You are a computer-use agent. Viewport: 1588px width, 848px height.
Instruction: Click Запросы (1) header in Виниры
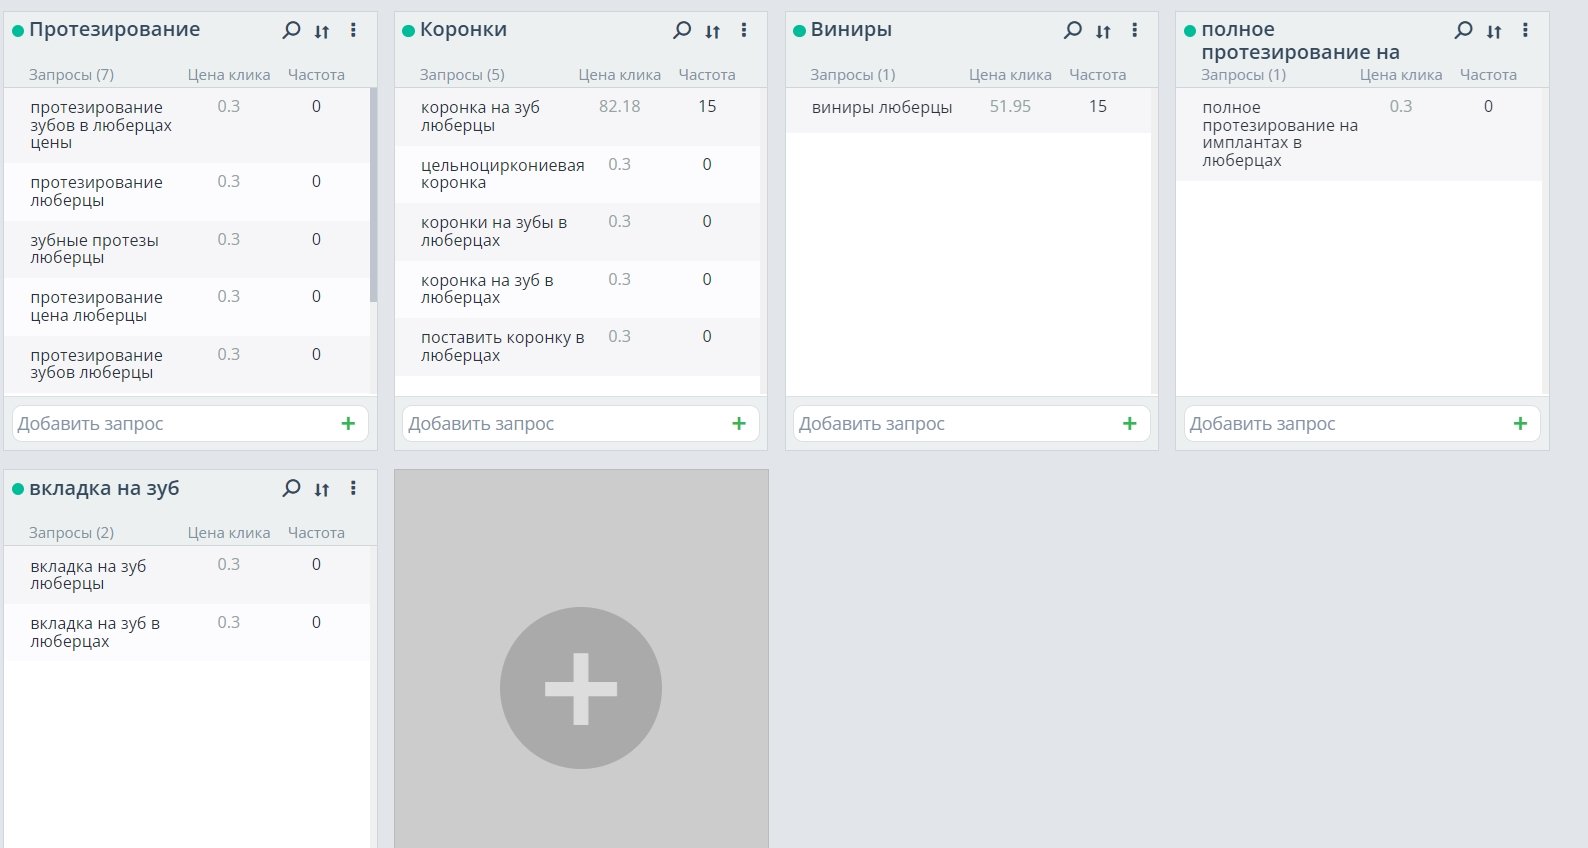point(853,75)
